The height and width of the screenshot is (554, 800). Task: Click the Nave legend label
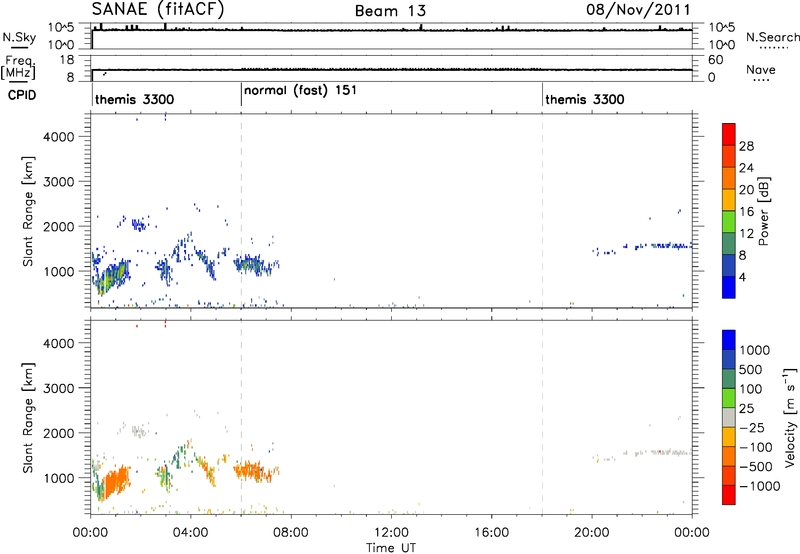(x=761, y=69)
